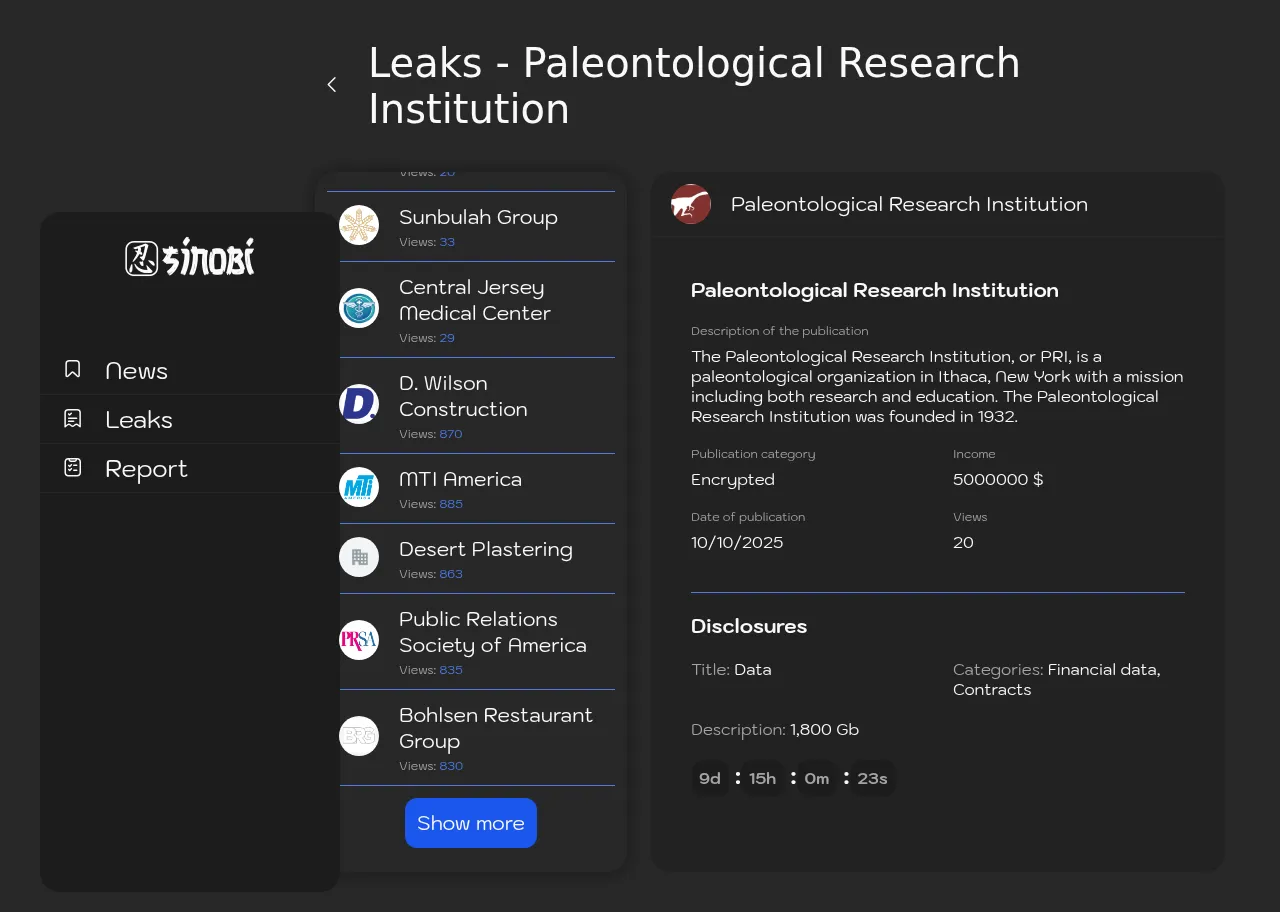Open the Leaks menu item
The image size is (1280, 912).
coord(139,420)
